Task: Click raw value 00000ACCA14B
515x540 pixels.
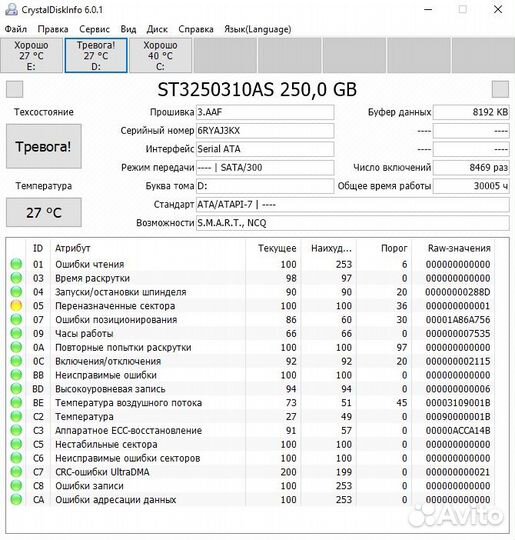Action: [x=458, y=430]
